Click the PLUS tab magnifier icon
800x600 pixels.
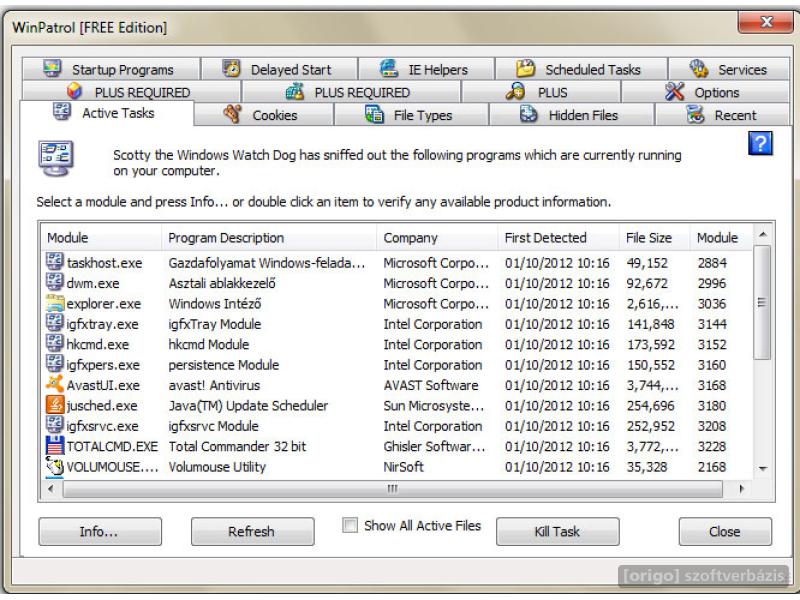pos(515,92)
